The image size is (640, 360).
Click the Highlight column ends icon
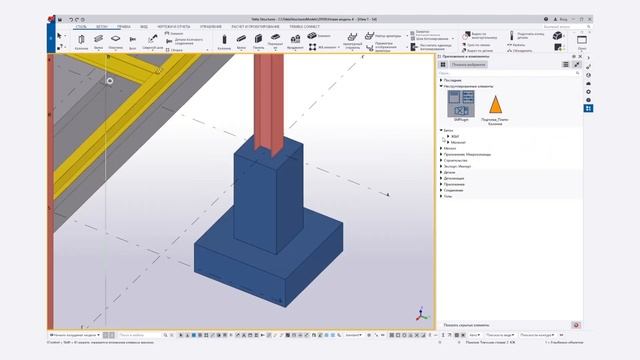(512, 36)
